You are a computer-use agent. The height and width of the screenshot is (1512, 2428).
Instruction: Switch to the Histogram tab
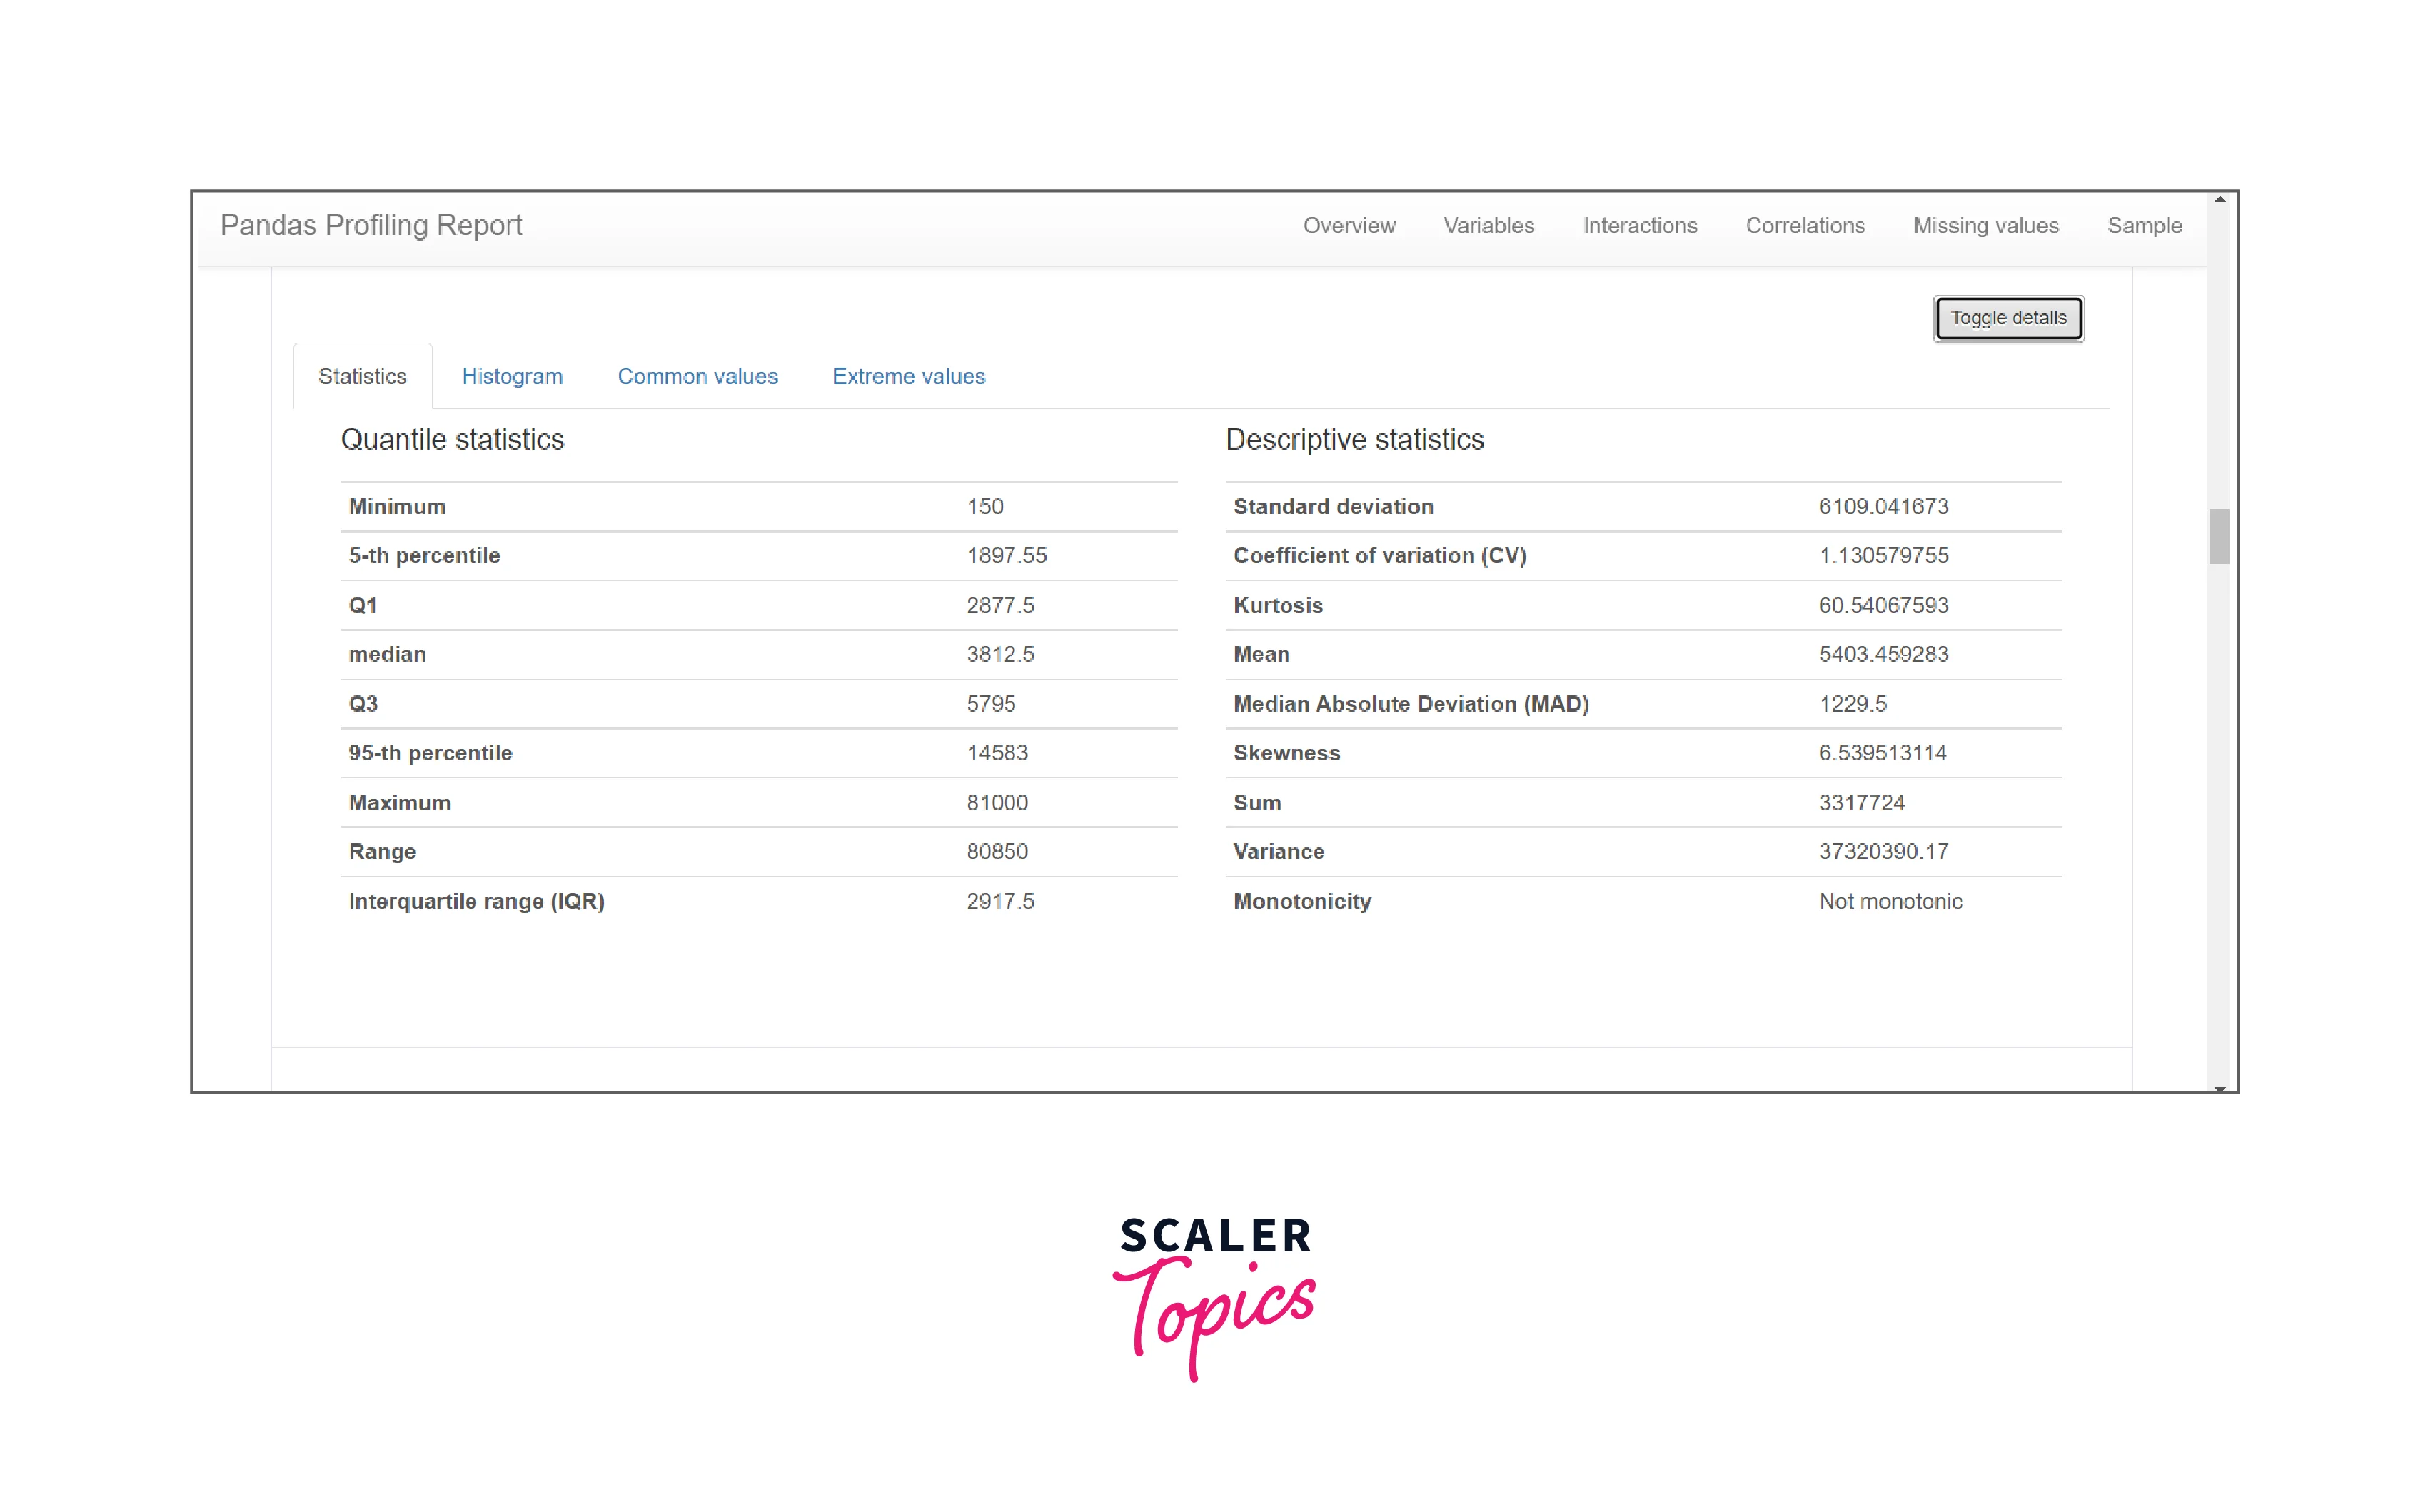click(x=512, y=377)
